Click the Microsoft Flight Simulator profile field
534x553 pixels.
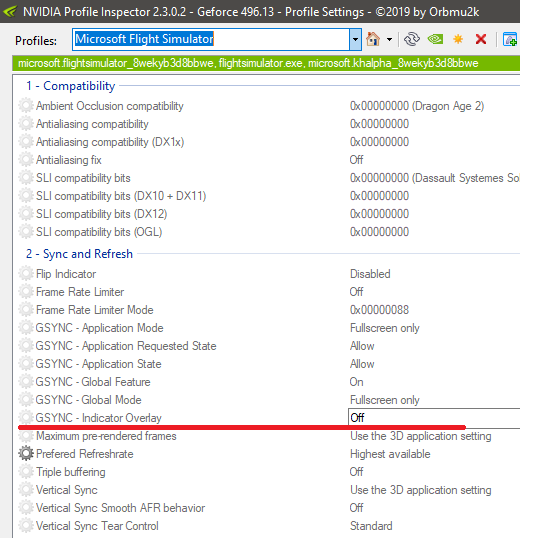coord(211,40)
